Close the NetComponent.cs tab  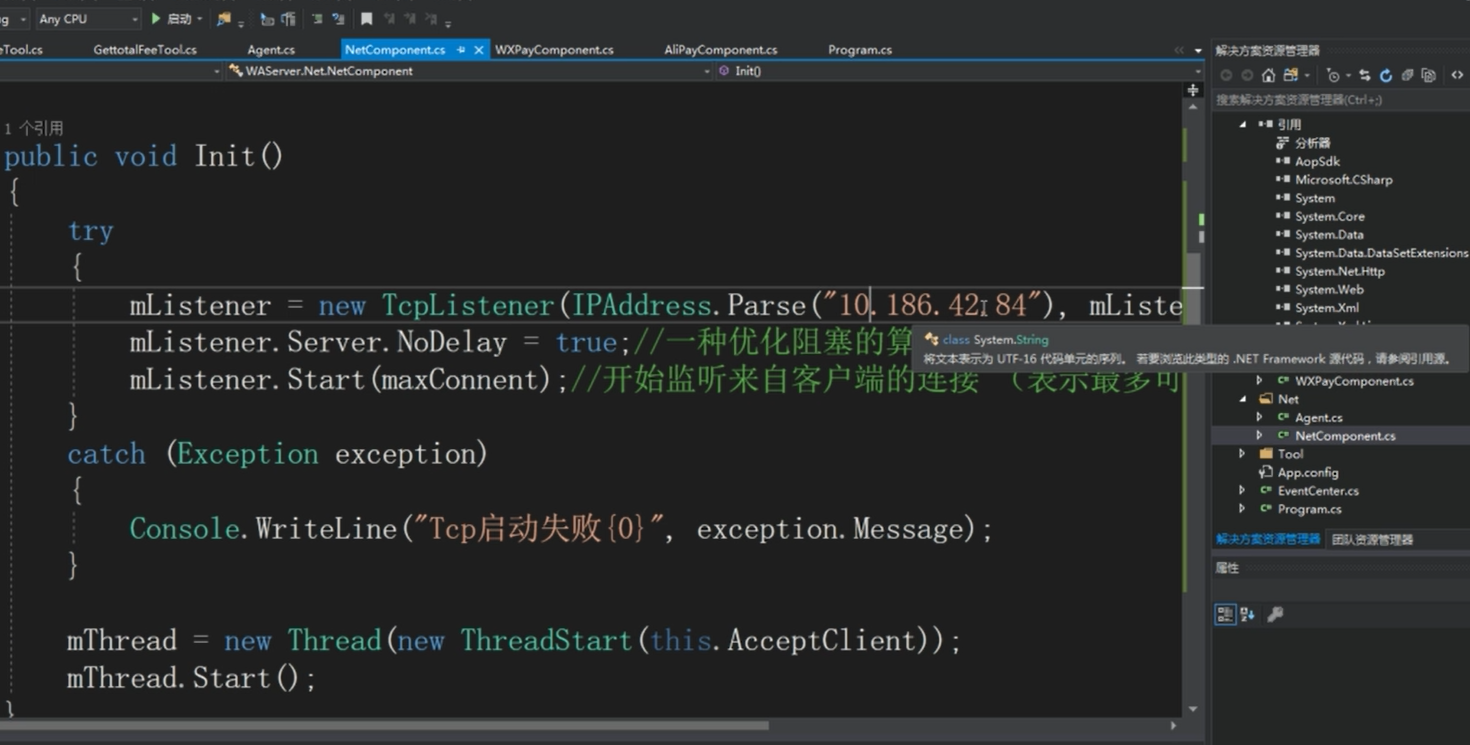(x=479, y=49)
